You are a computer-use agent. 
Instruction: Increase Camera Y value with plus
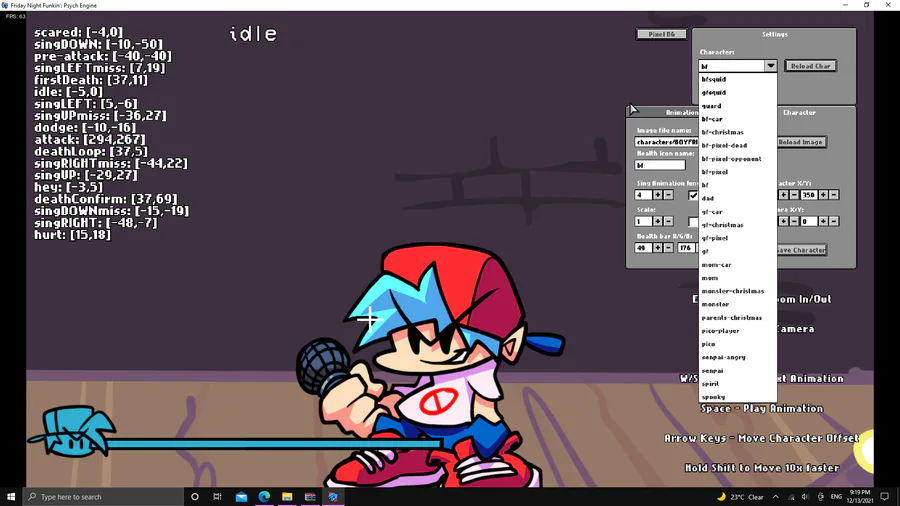pyautogui.click(x=824, y=221)
